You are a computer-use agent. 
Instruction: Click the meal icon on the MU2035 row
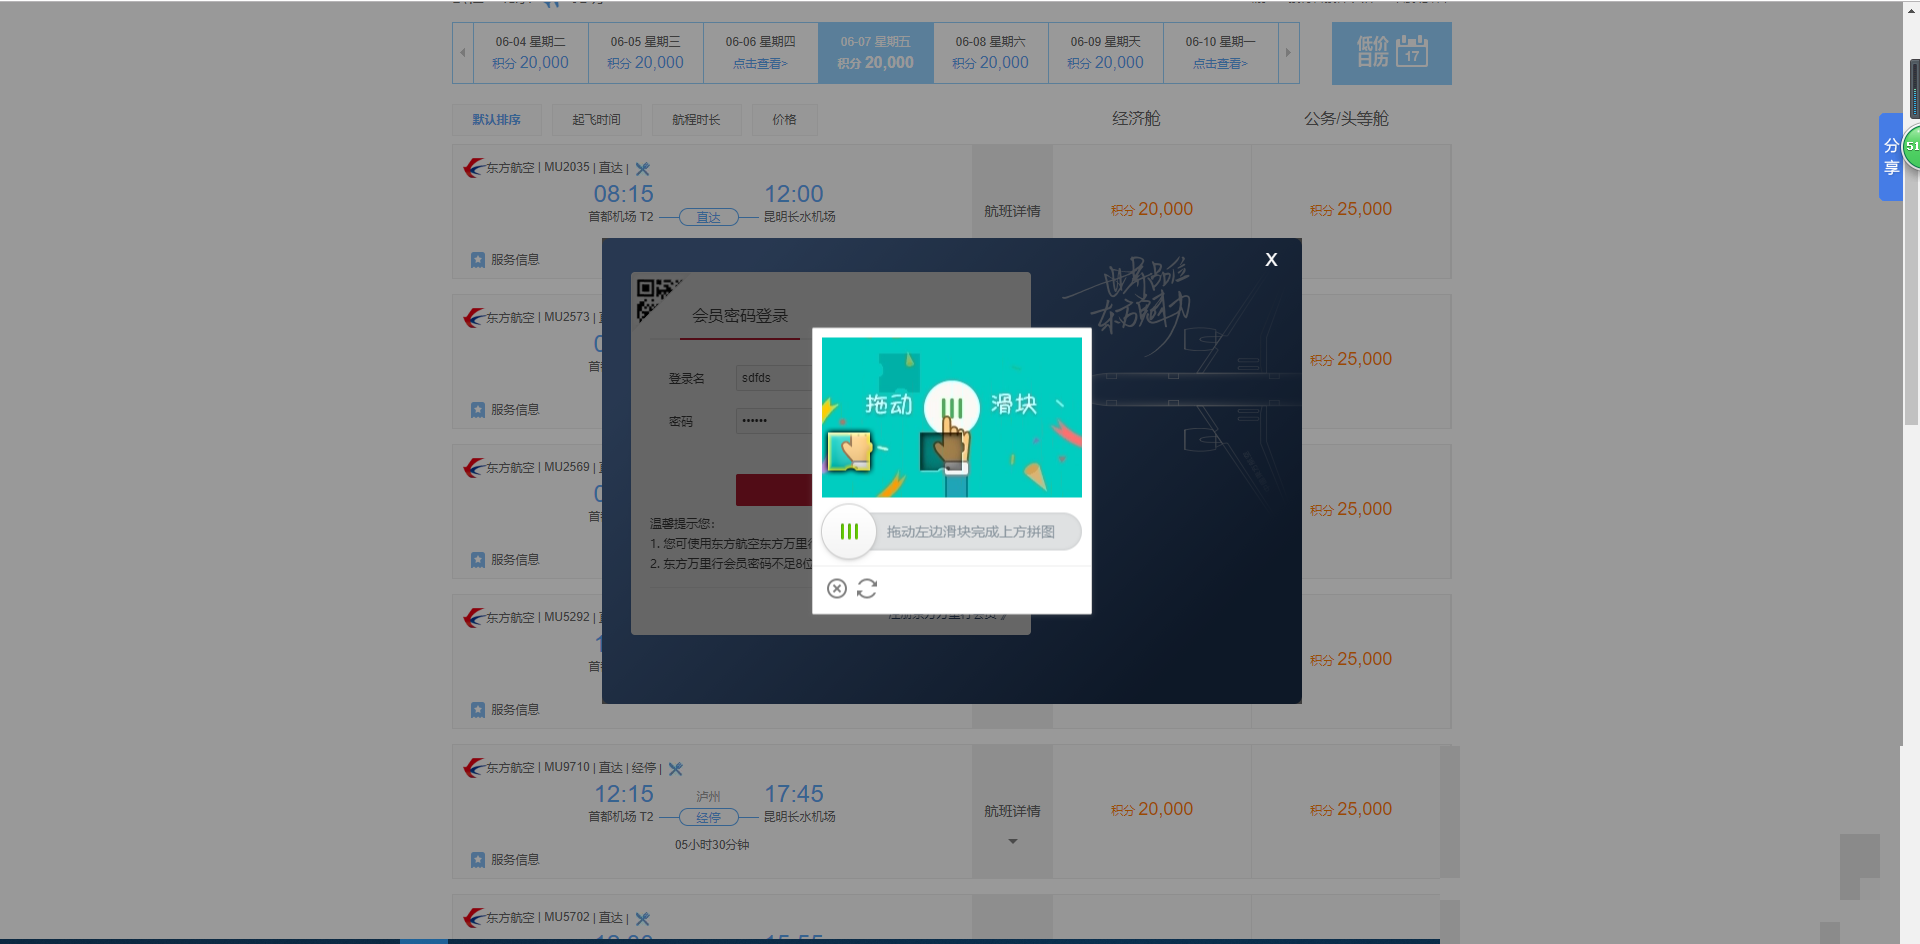pos(643,169)
